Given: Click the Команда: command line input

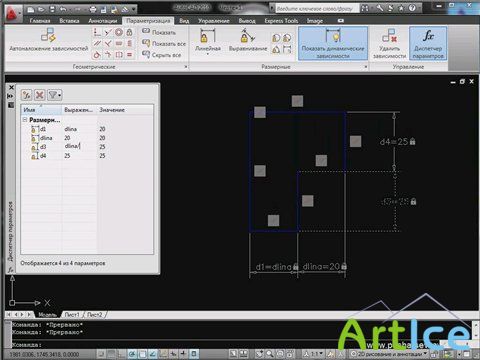Looking at the screenshot, I should (x=240, y=345).
